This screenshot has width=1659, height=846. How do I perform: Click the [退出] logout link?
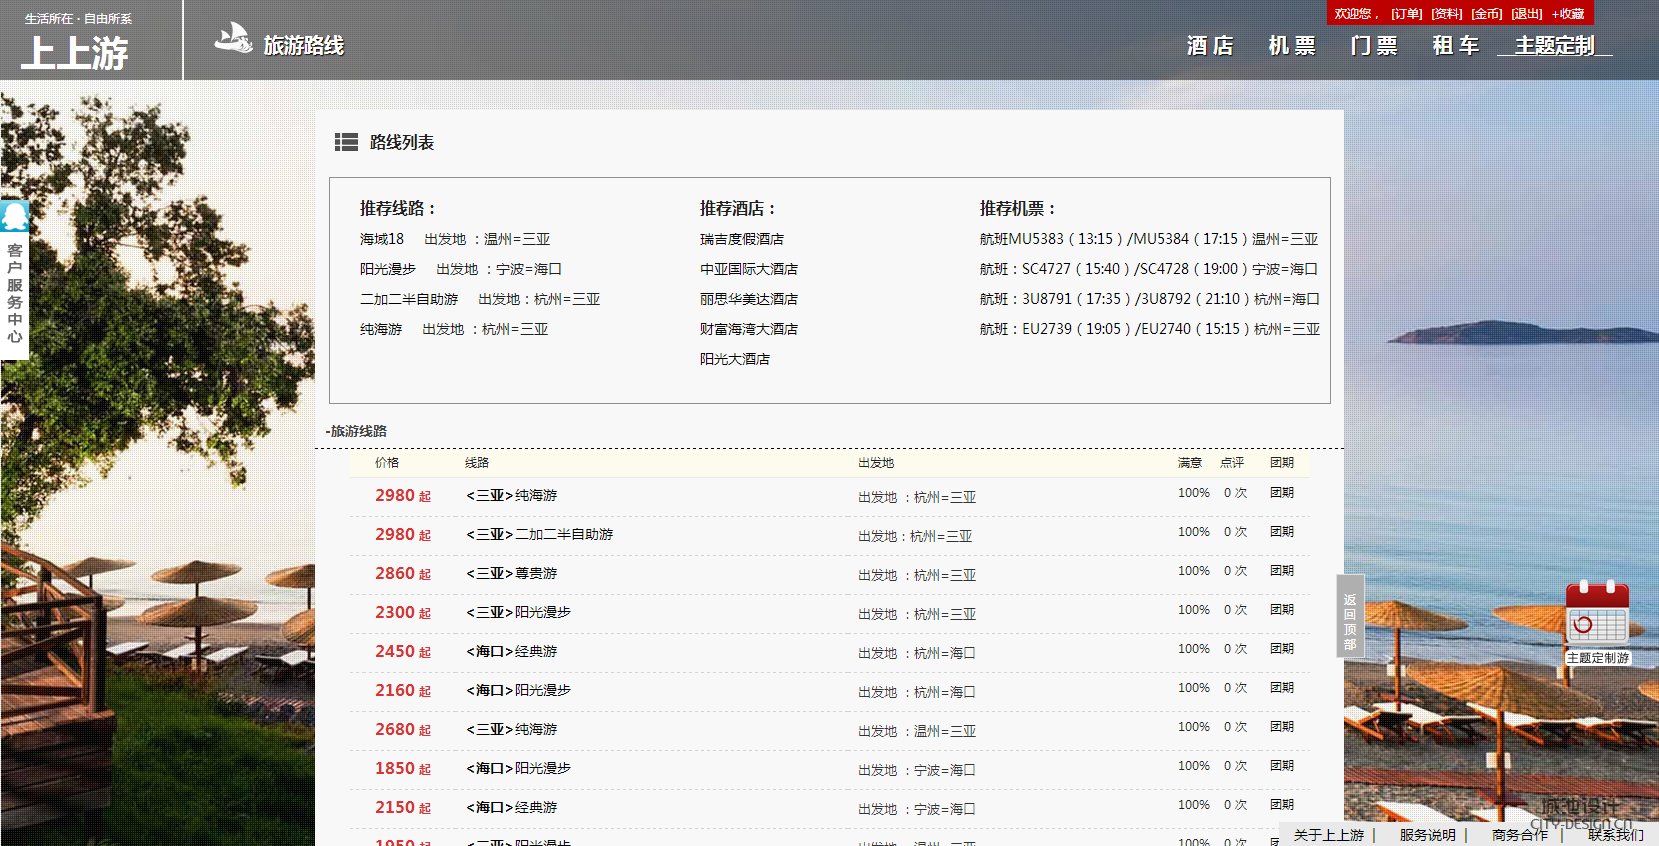coord(1526,14)
